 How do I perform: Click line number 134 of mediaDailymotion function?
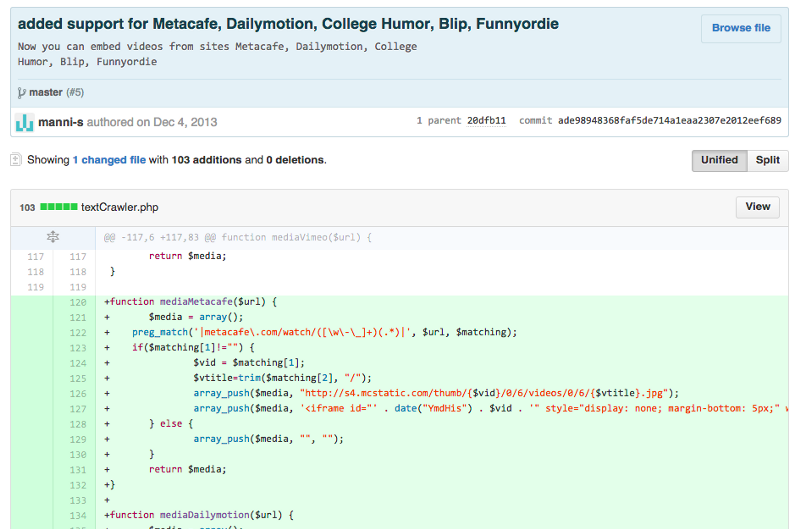click(x=78, y=515)
